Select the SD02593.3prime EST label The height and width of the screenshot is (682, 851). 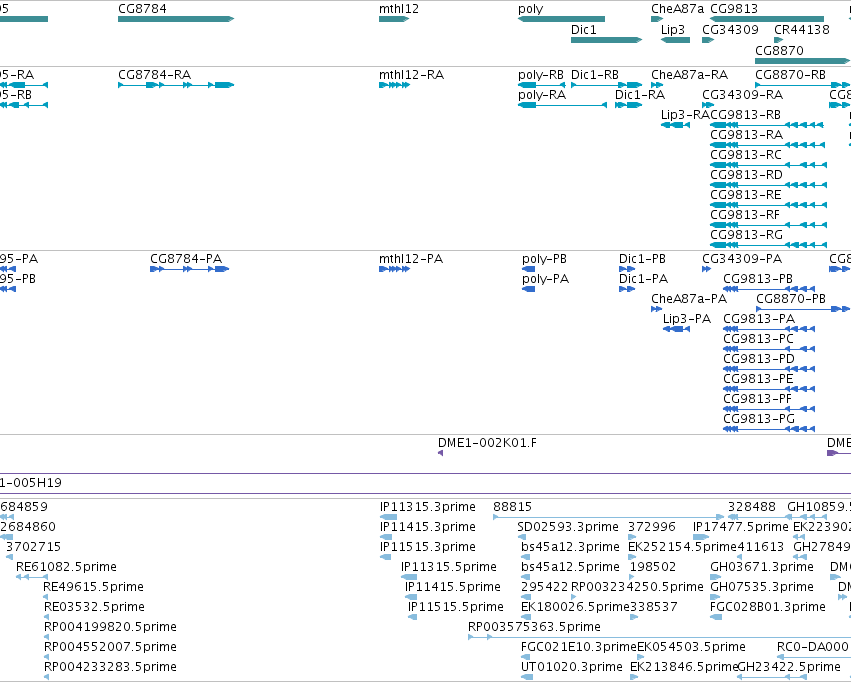click(x=568, y=527)
